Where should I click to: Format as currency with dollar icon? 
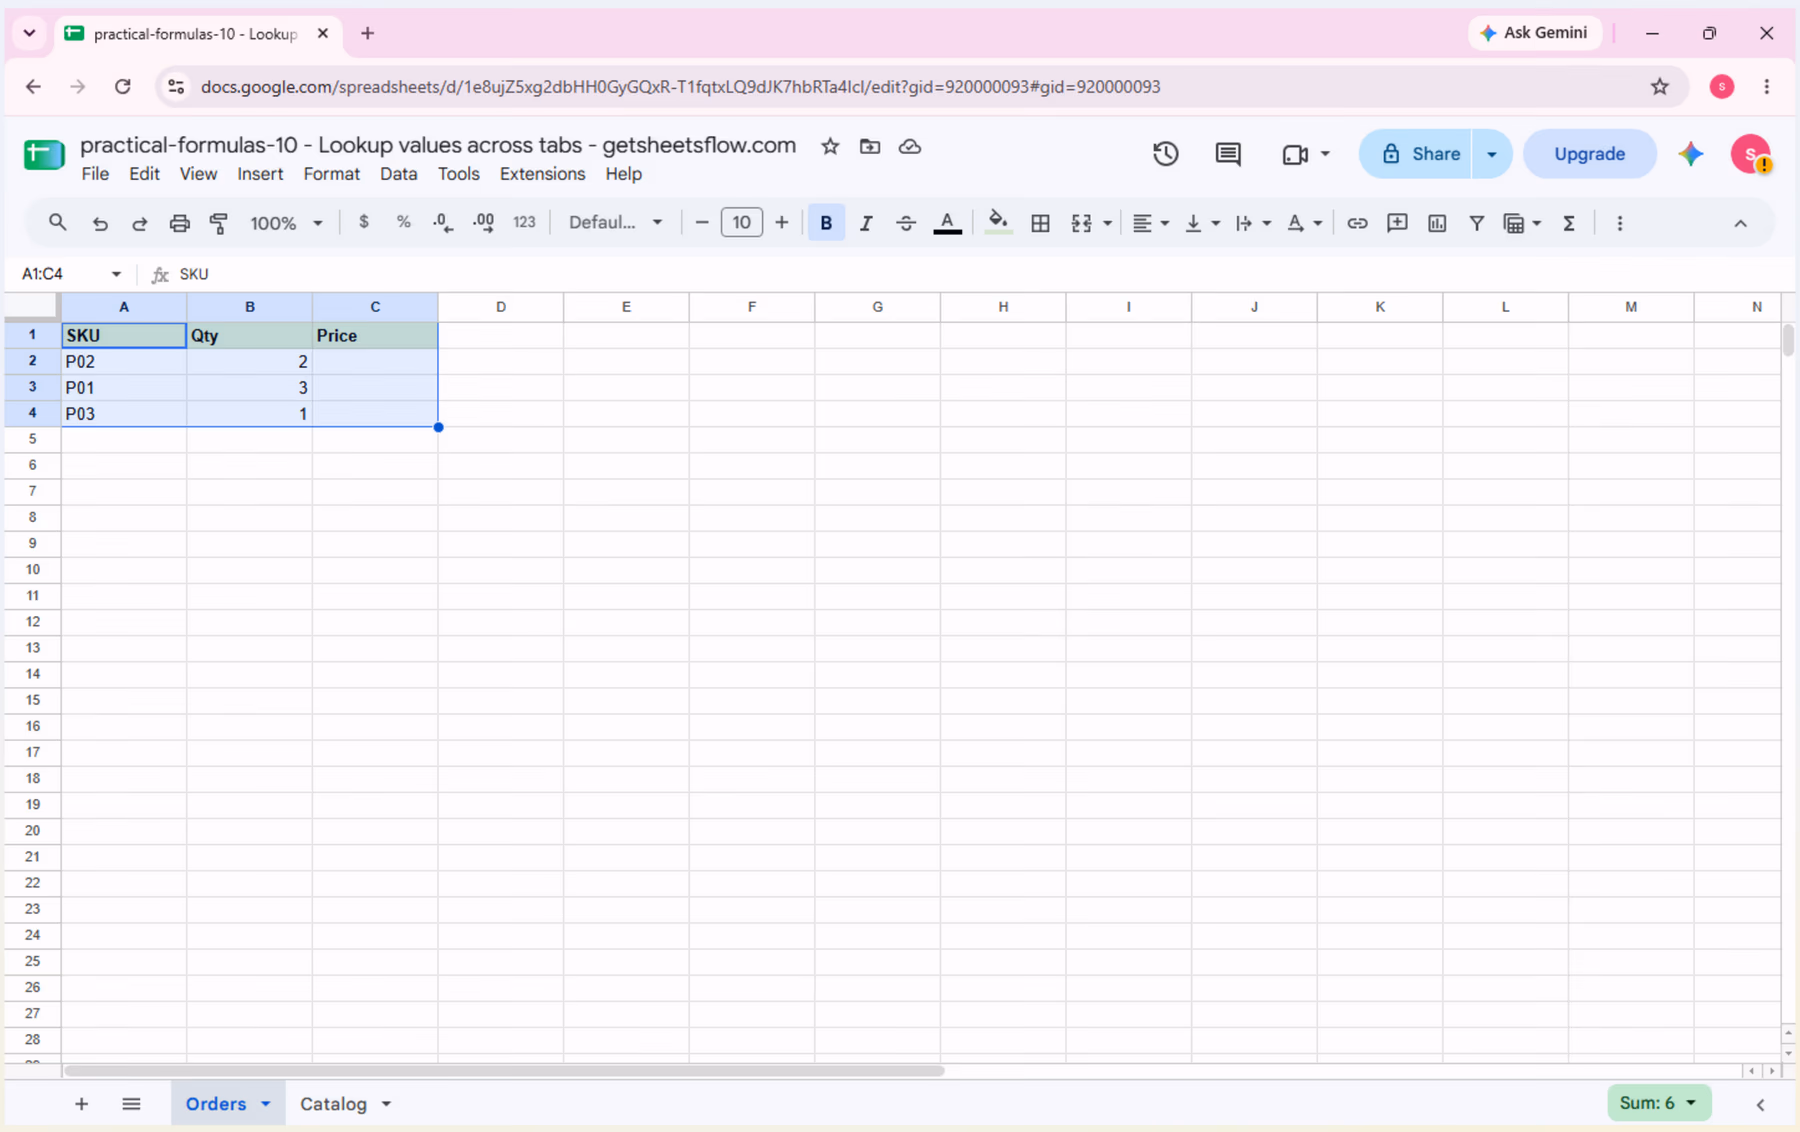364,222
